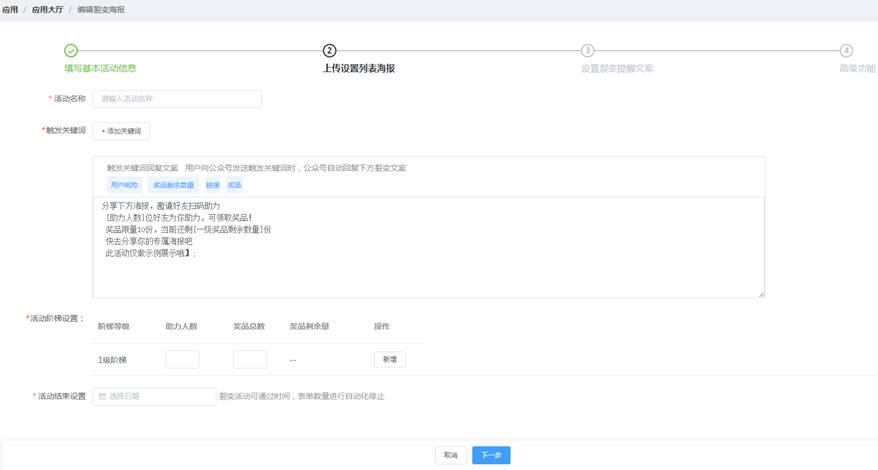
Task: Click inside the reply copy text area
Action: tap(428, 247)
